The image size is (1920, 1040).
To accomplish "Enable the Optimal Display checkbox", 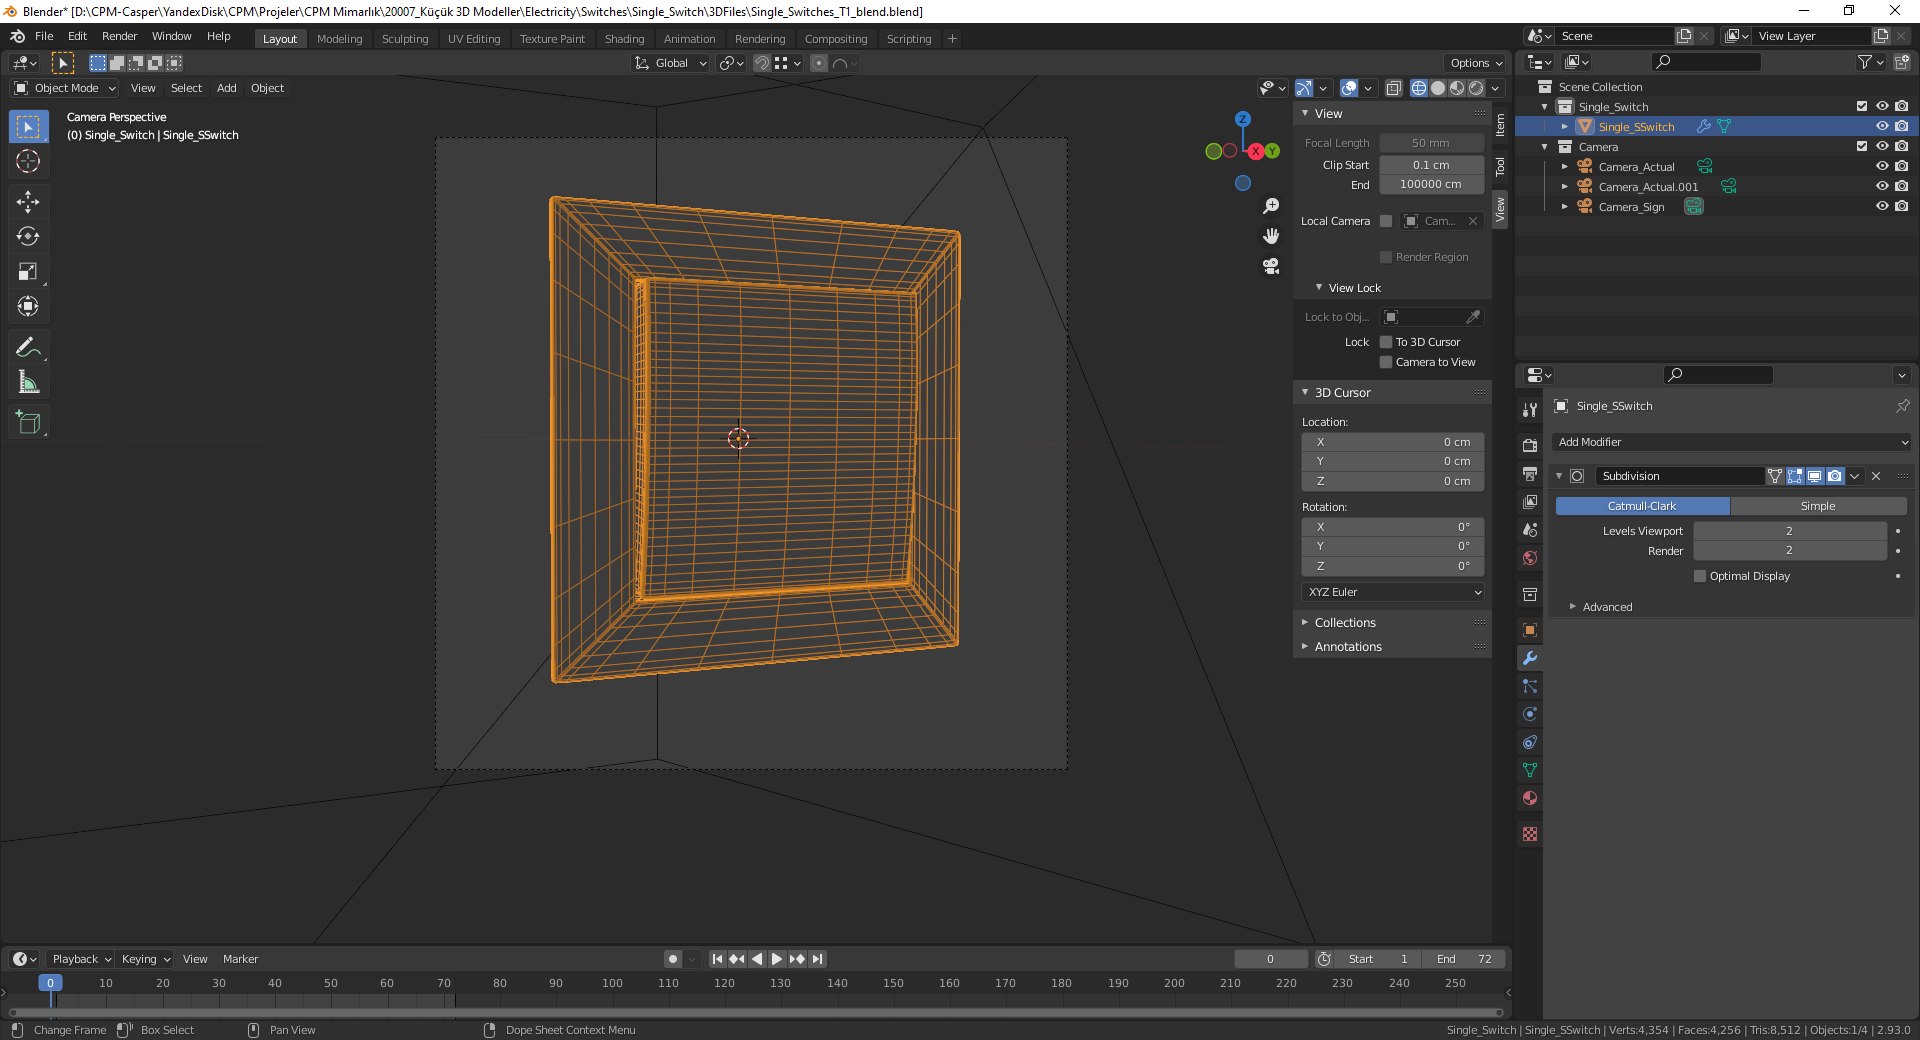I will pos(1700,576).
